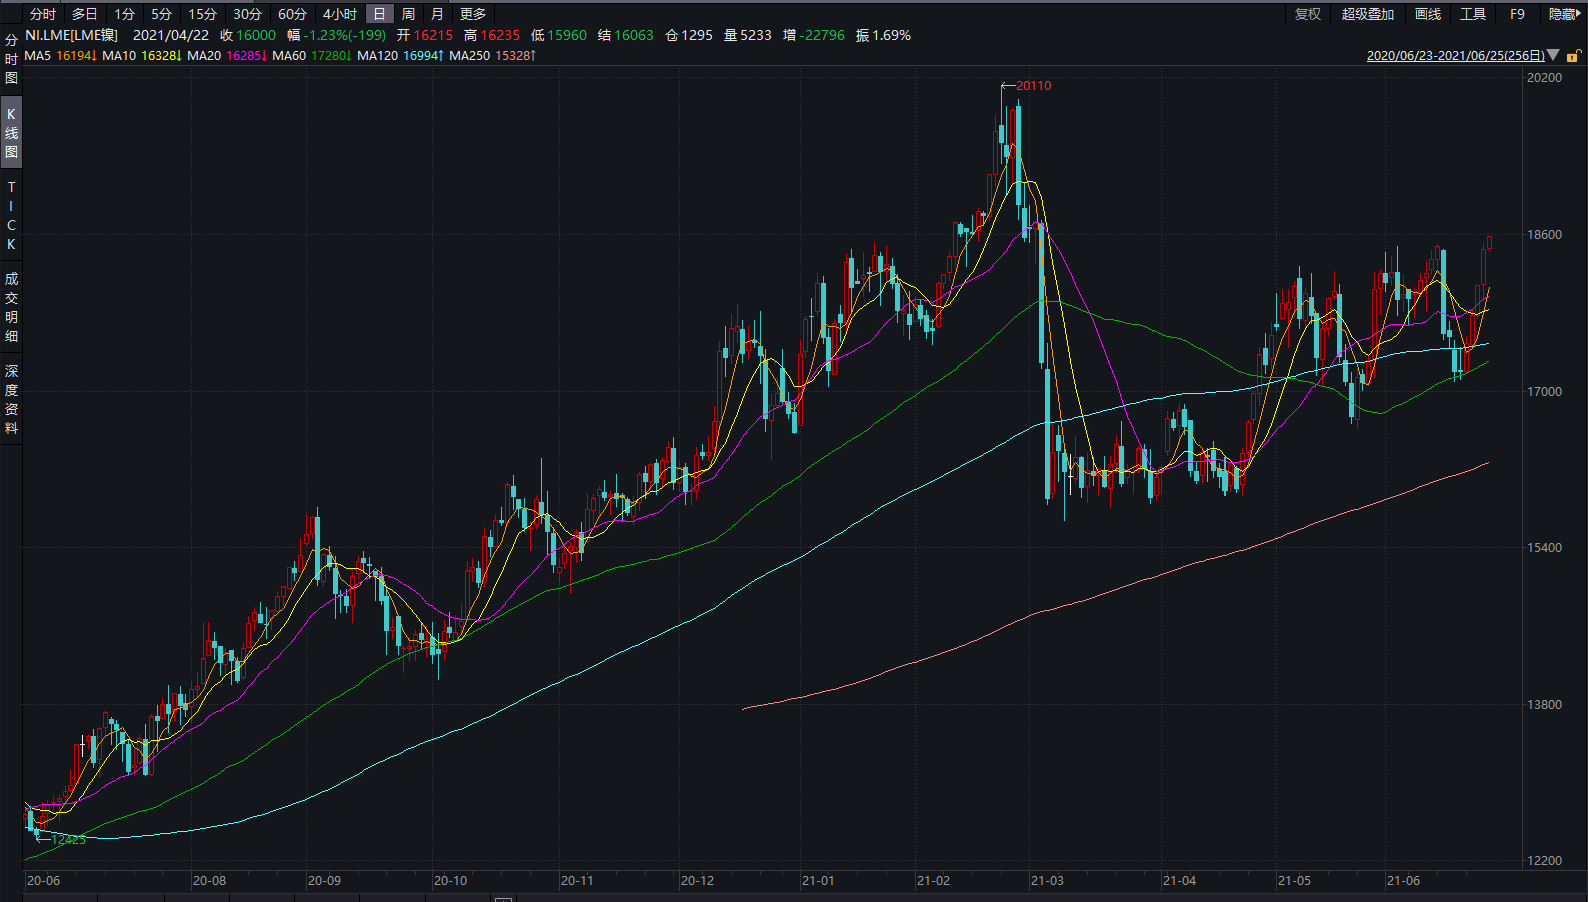The height and width of the screenshot is (902, 1588).
Task: Open the 更多 periods dropdown
Action: click(x=473, y=14)
